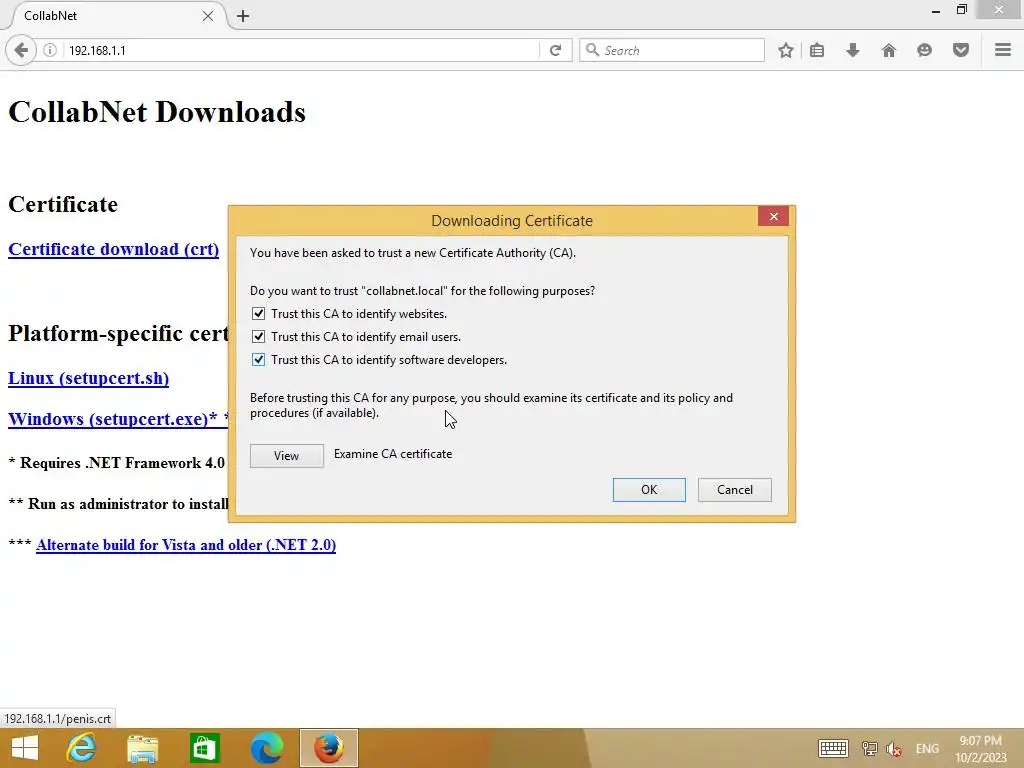1024x768 pixels.
Task: Click the 'CollabNet Downloads' heading
Action: (x=157, y=112)
